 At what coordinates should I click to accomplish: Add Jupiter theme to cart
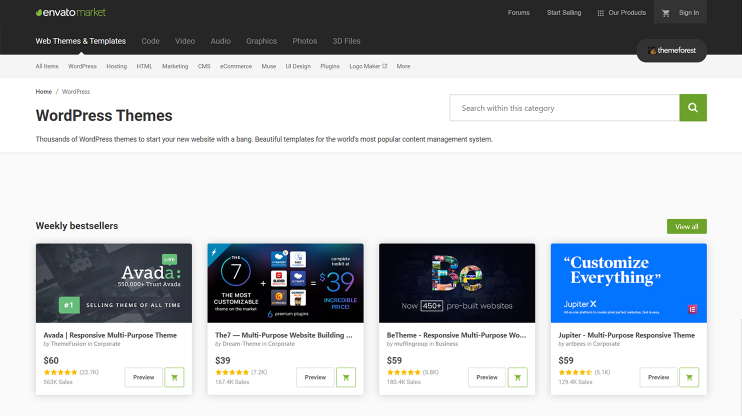689,377
